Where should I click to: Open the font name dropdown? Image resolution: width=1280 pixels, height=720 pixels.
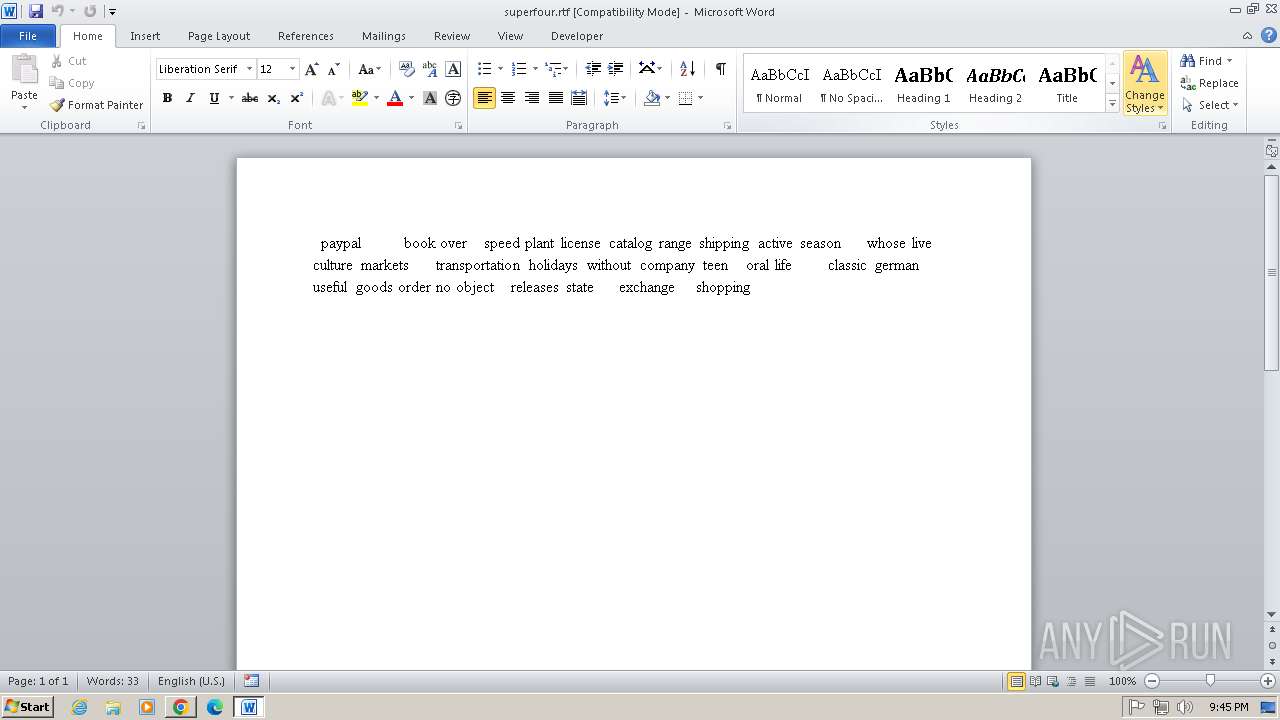249,69
